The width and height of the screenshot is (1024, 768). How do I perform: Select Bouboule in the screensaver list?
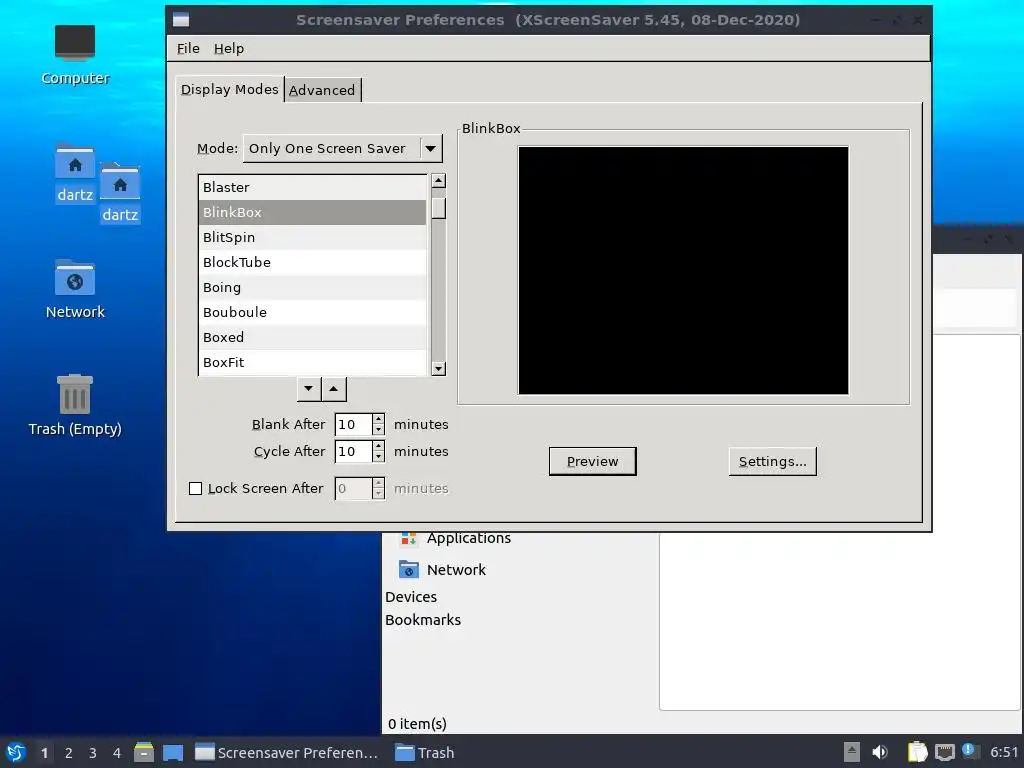pyautogui.click(x=312, y=312)
